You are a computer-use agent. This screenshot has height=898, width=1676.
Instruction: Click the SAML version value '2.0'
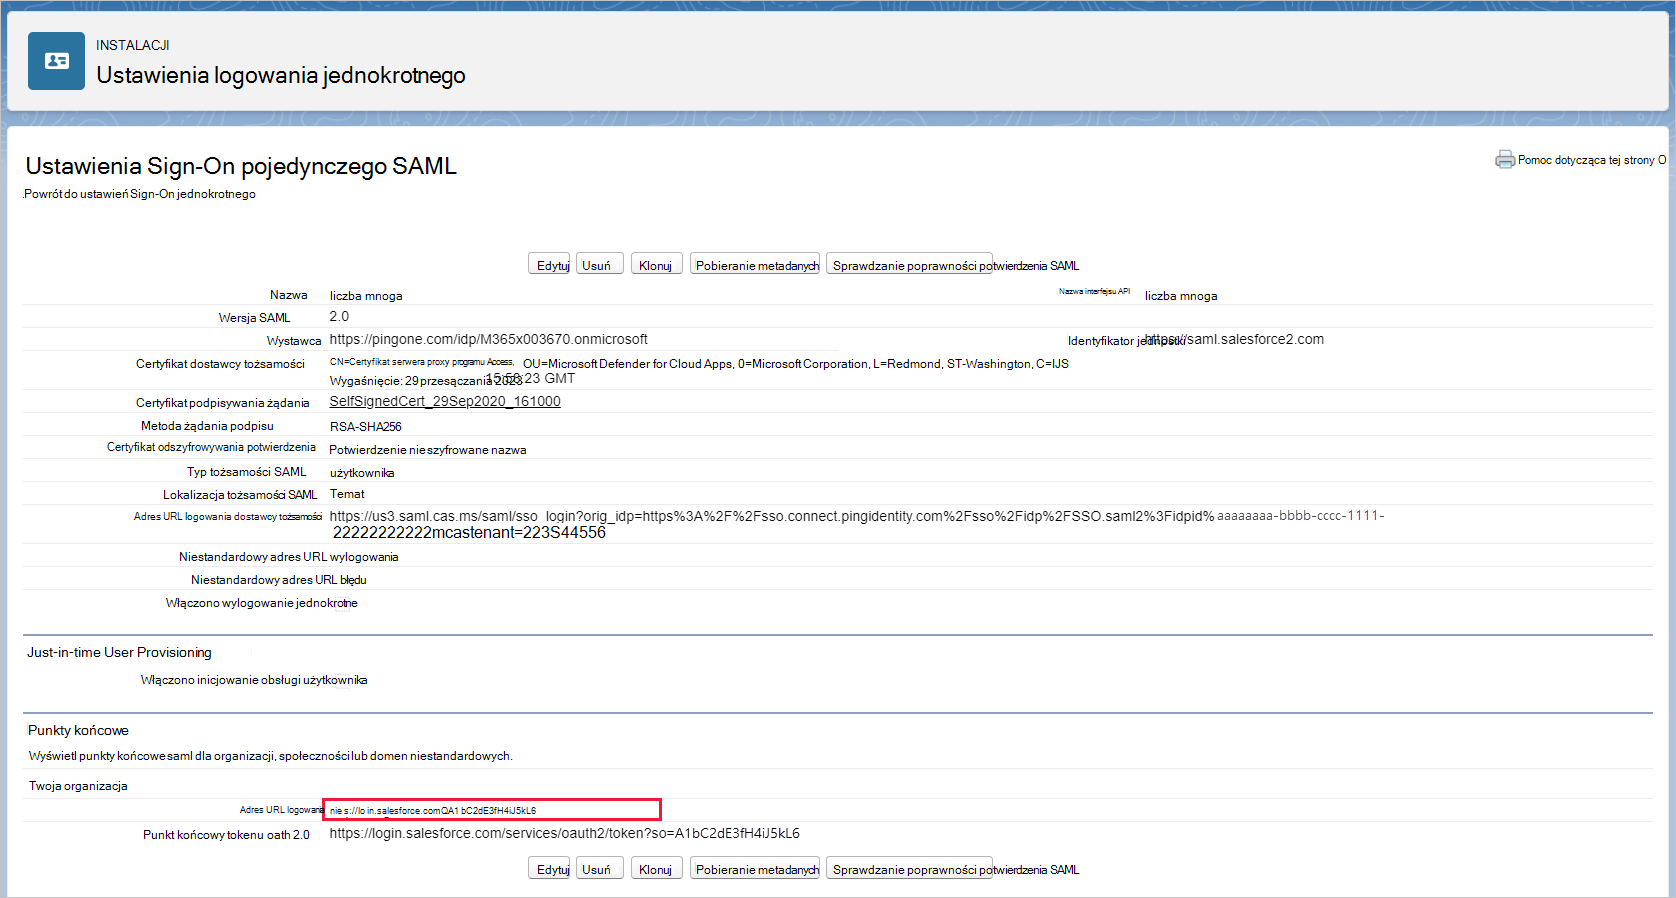[339, 316]
